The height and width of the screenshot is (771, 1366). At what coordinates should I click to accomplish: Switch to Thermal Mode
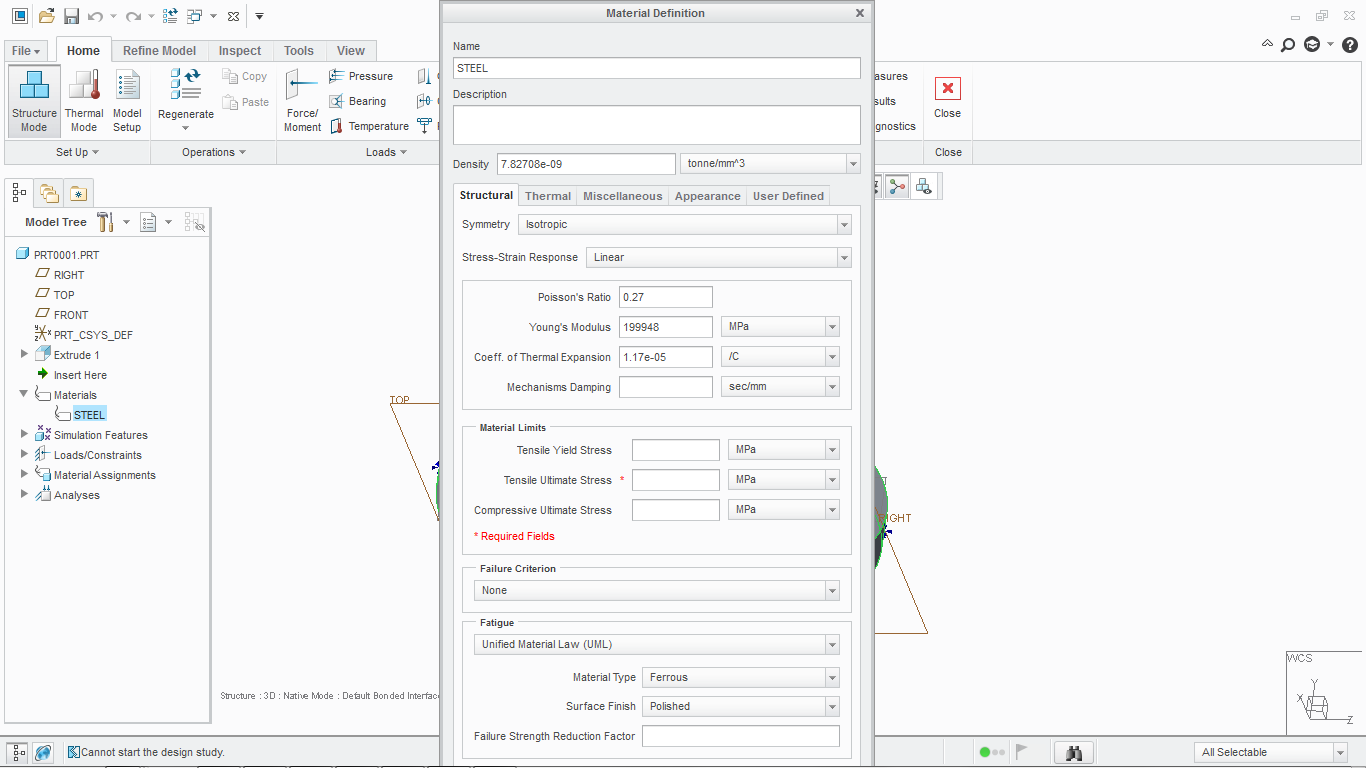tap(84, 101)
